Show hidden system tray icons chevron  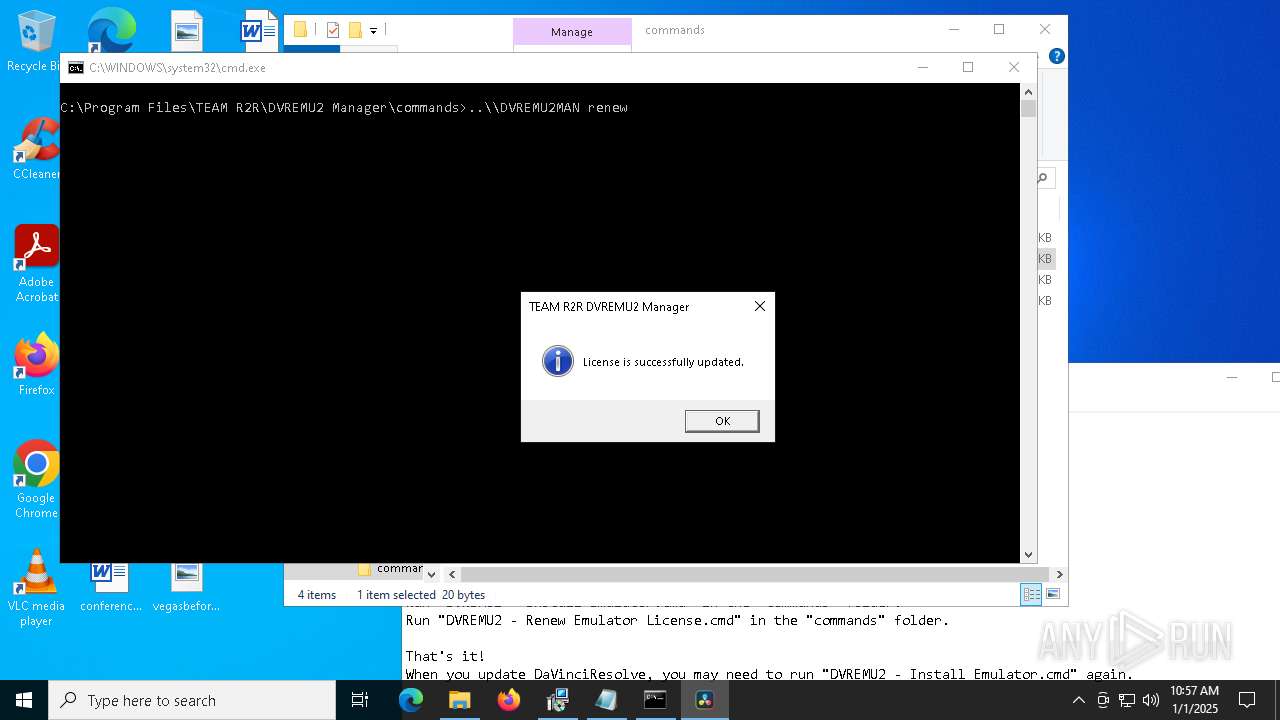point(1078,700)
